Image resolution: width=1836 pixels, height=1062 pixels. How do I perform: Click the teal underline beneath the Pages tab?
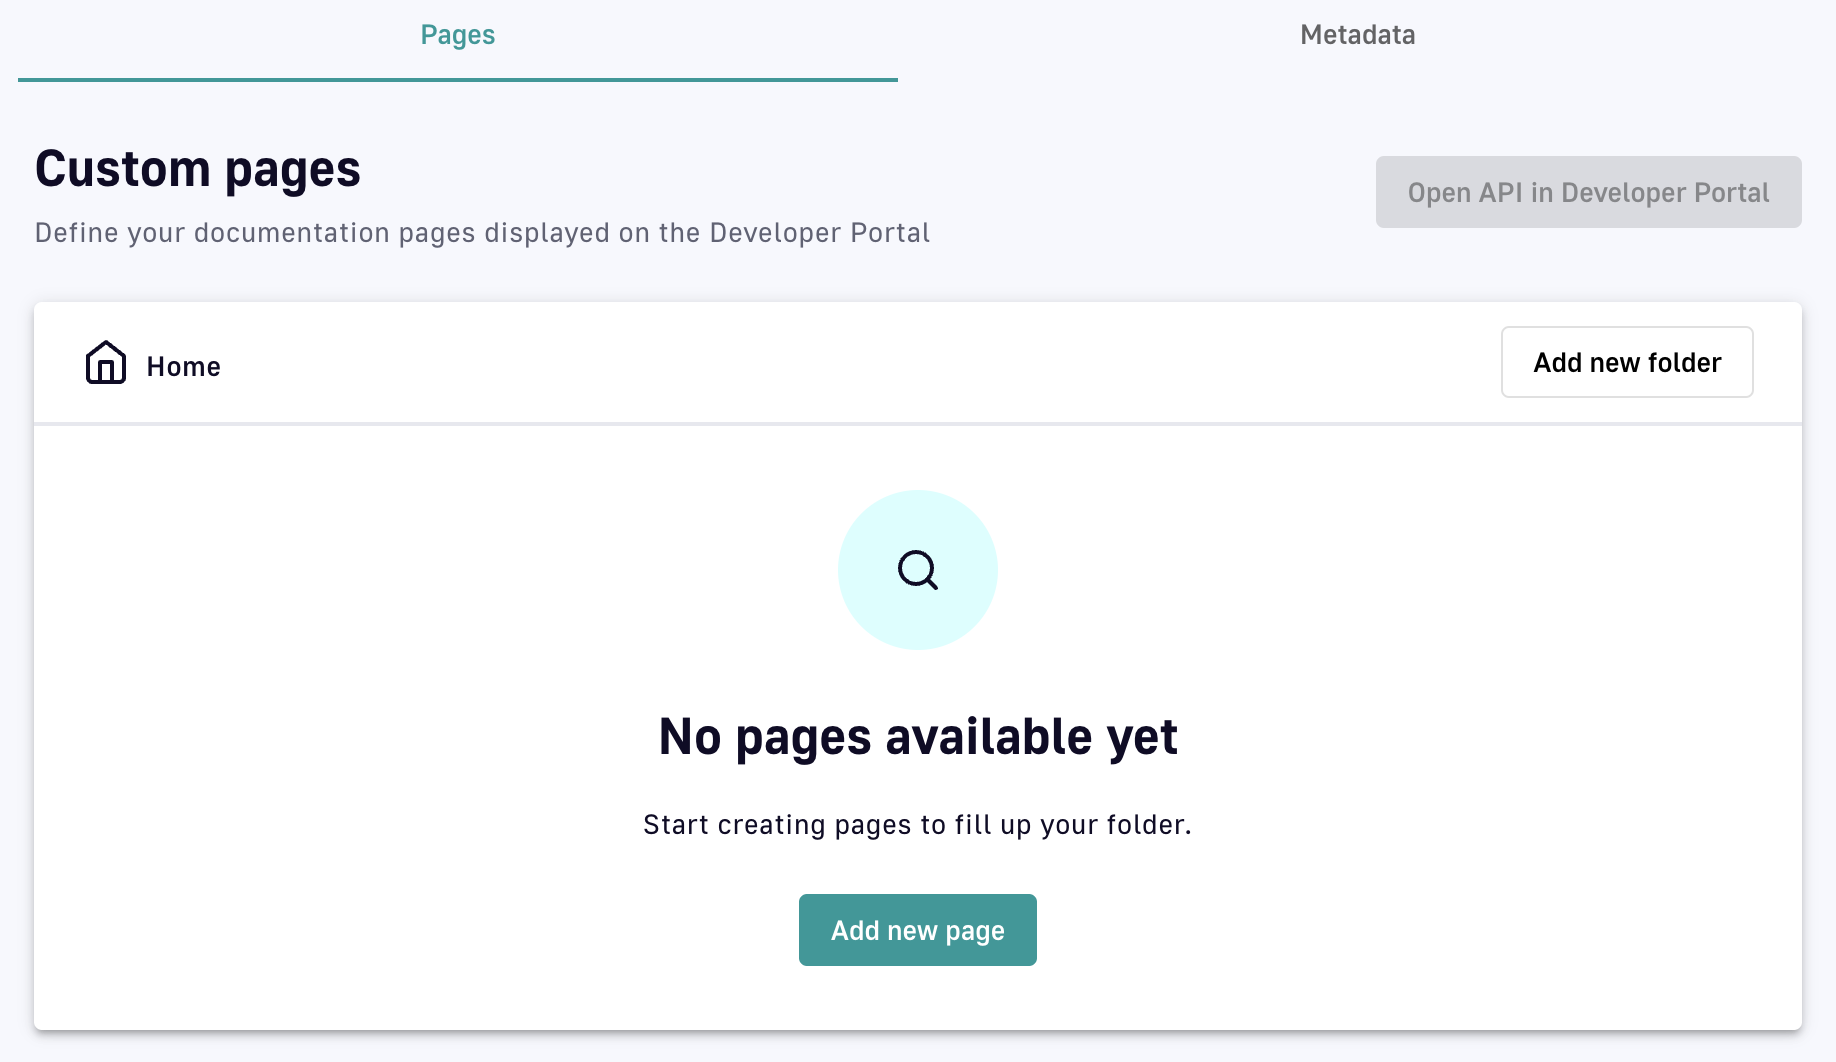click(x=458, y=79)
